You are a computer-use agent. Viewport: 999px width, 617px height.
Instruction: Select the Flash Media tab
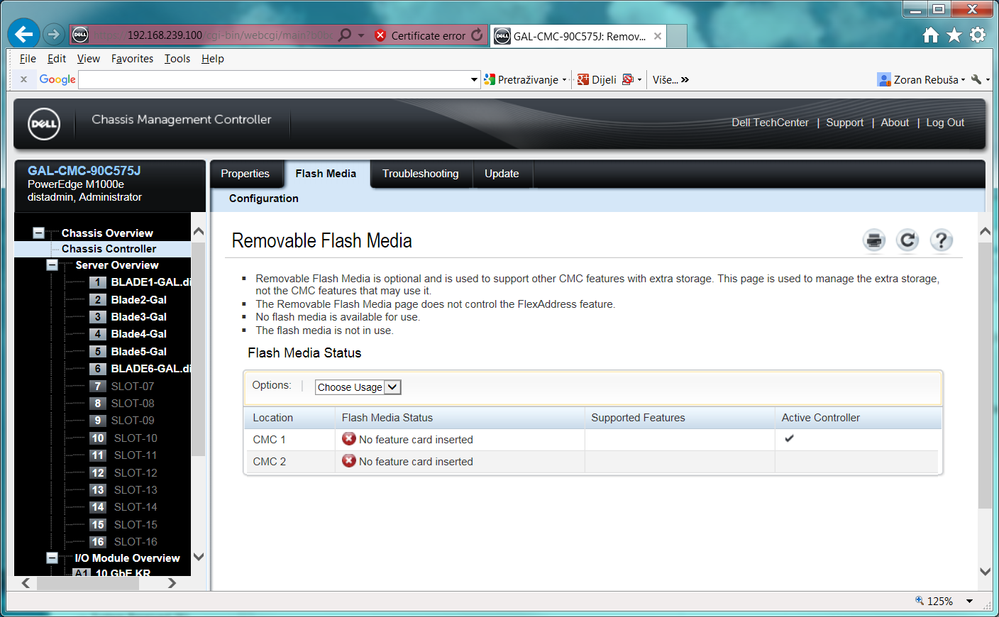326,173
